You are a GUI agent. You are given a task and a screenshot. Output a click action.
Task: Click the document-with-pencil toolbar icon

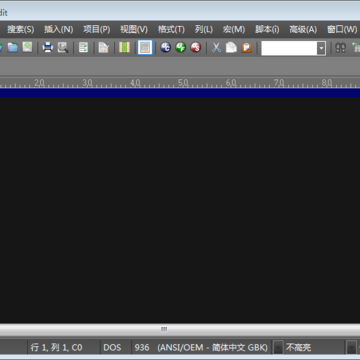click(x=104, y=48)
